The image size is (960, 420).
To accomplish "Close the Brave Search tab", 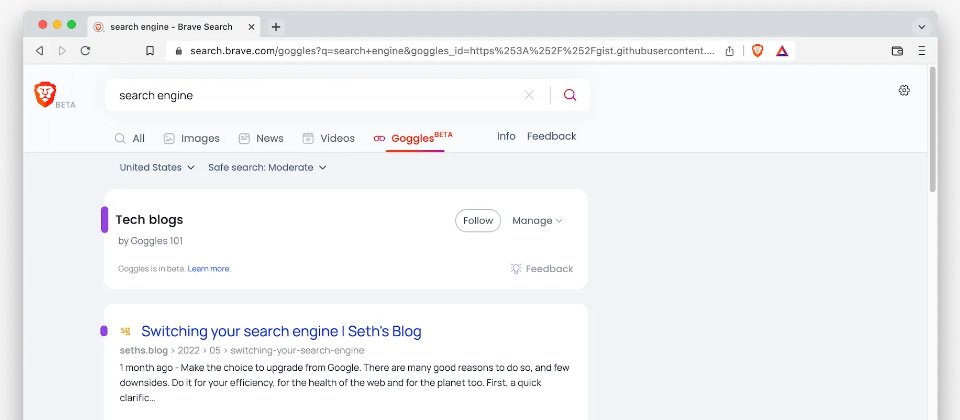I will tap(251, 27).
